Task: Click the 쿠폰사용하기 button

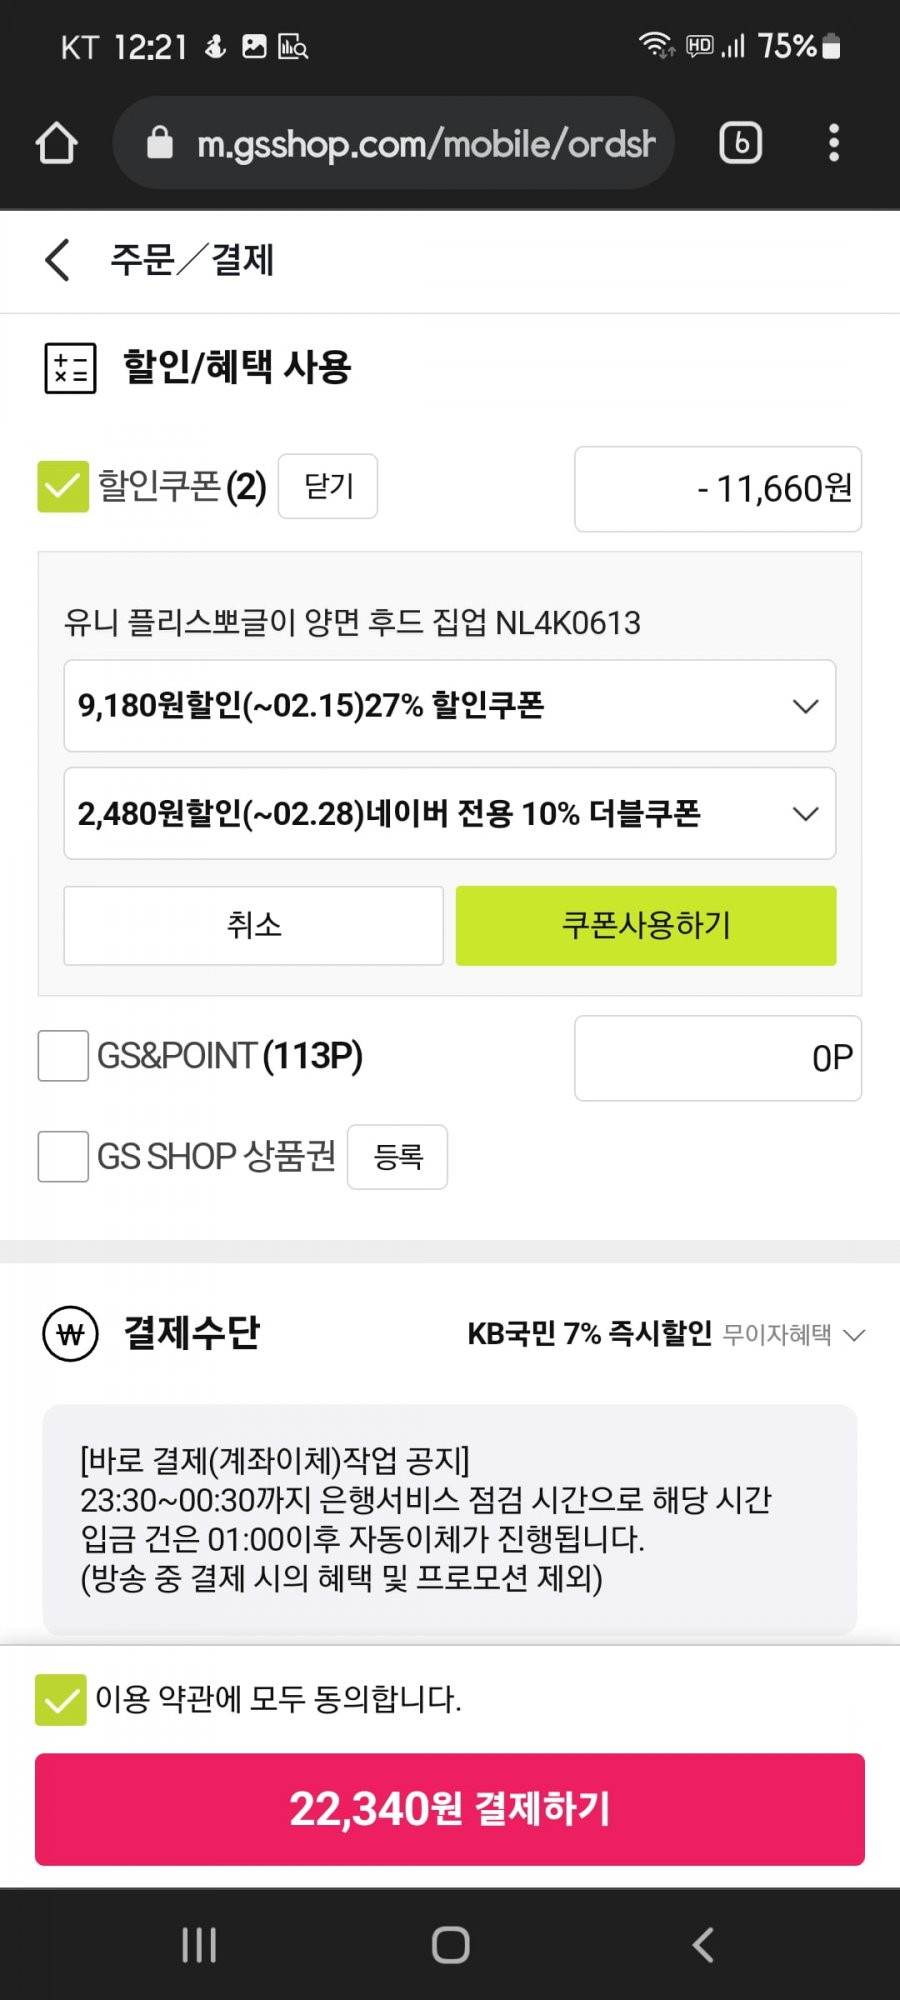Action: [646, 925]
